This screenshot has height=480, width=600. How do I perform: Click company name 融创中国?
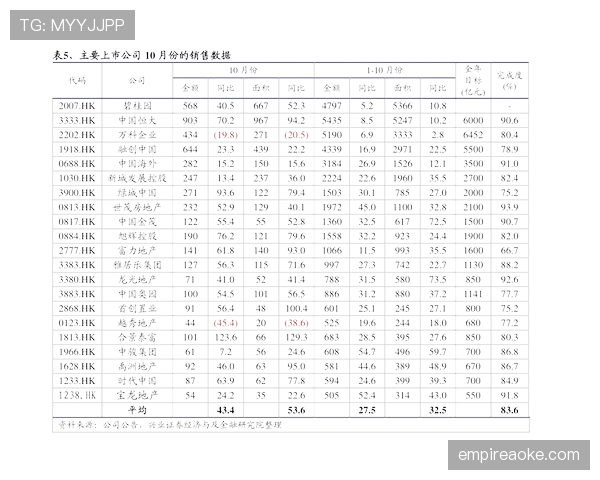pos(137,149)
